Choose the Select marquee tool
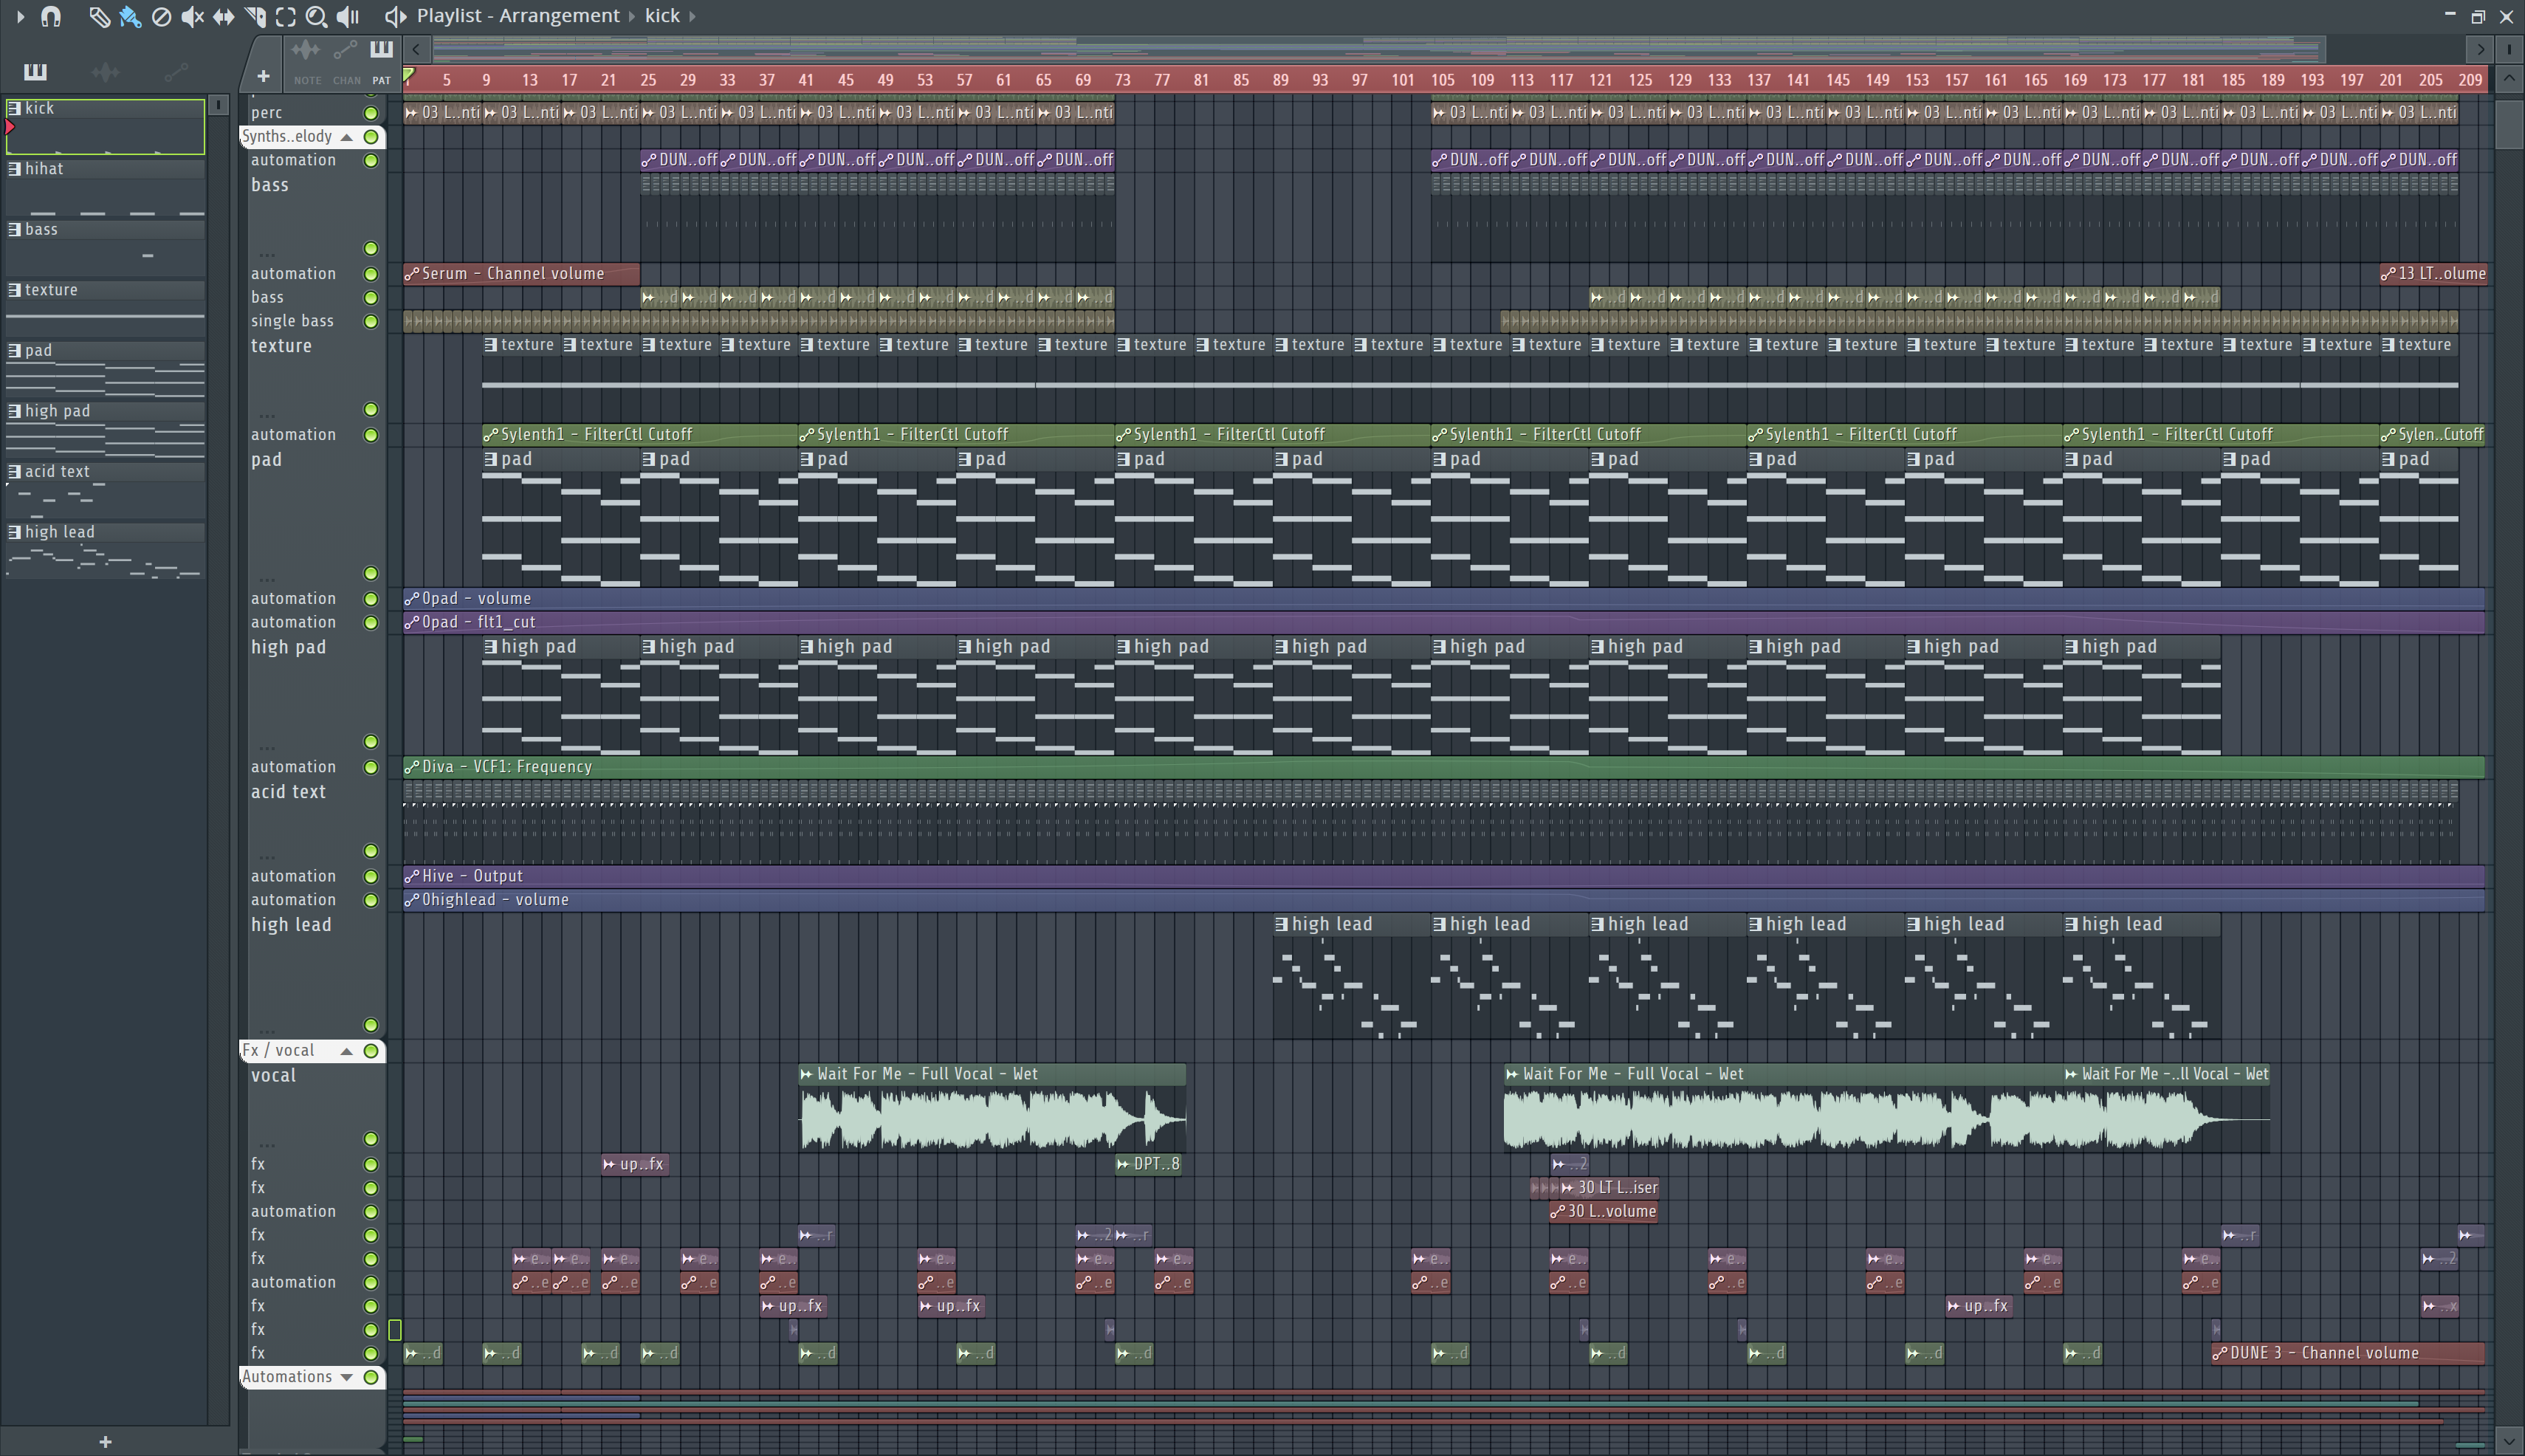 [285, 16]
